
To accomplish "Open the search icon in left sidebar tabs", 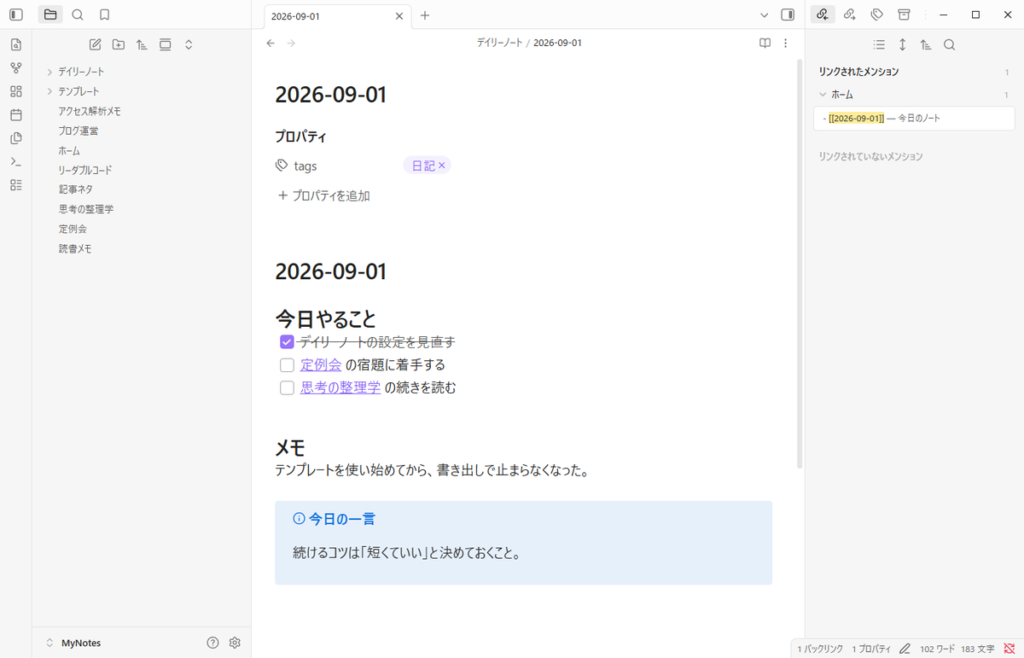I will click(x=77, y=14).
